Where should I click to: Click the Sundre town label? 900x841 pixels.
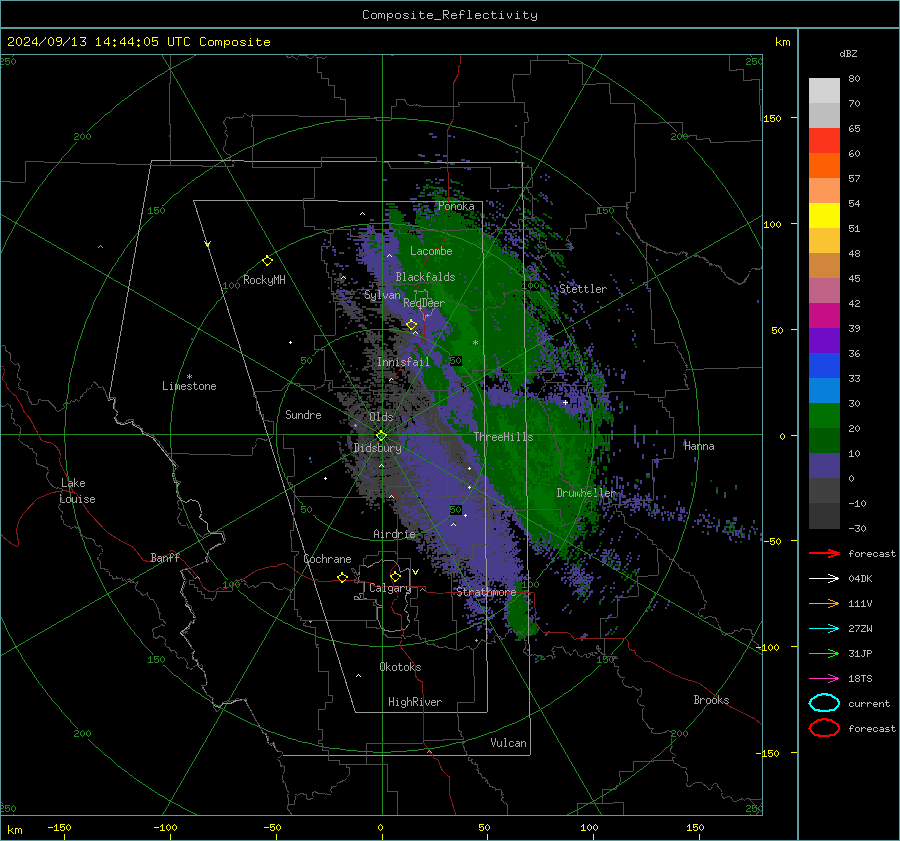303,415
